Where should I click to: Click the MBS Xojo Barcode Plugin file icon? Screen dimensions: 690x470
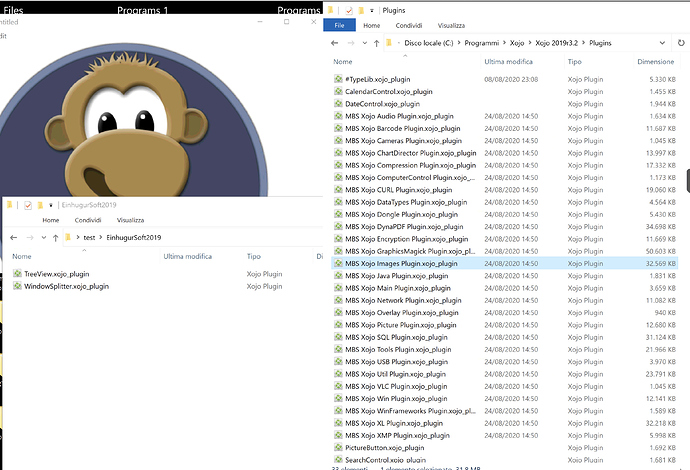[338, 128]
